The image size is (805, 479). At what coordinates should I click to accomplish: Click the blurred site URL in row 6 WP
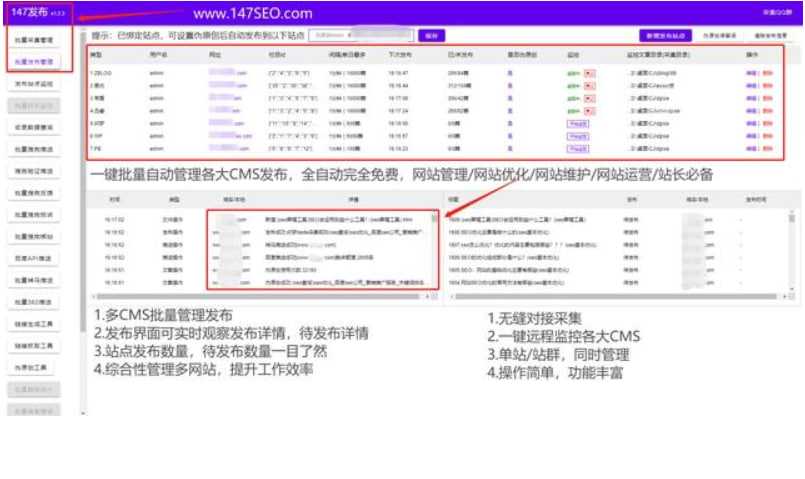click(231, 136)
